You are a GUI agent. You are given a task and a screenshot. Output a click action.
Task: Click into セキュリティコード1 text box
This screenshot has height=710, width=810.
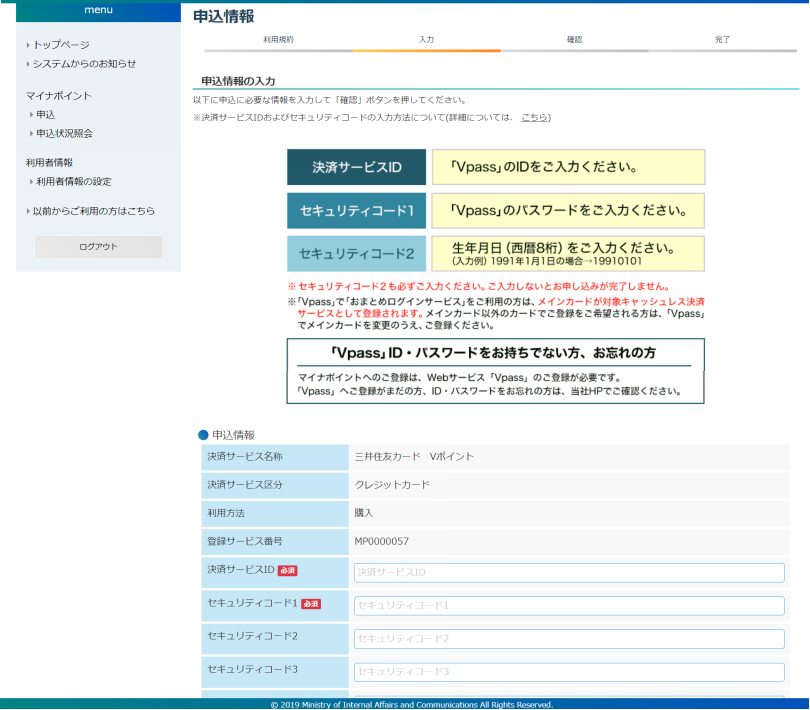tap(568, 605)
